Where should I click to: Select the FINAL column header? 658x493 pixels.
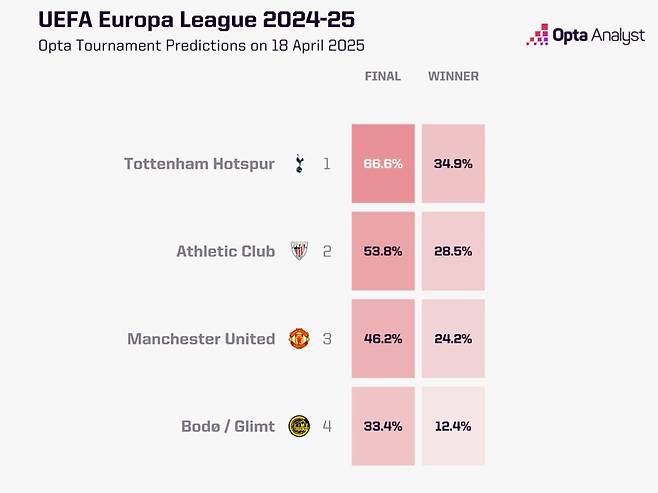tap(383, 76)
